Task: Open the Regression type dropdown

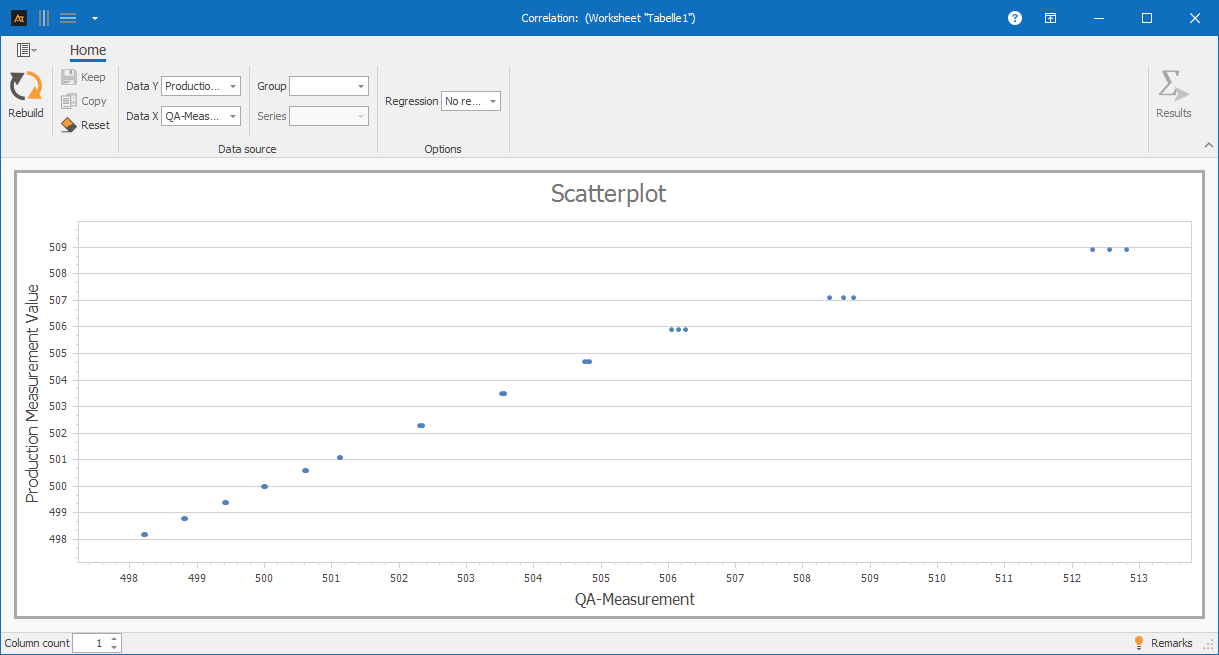Action: (492, 101)
